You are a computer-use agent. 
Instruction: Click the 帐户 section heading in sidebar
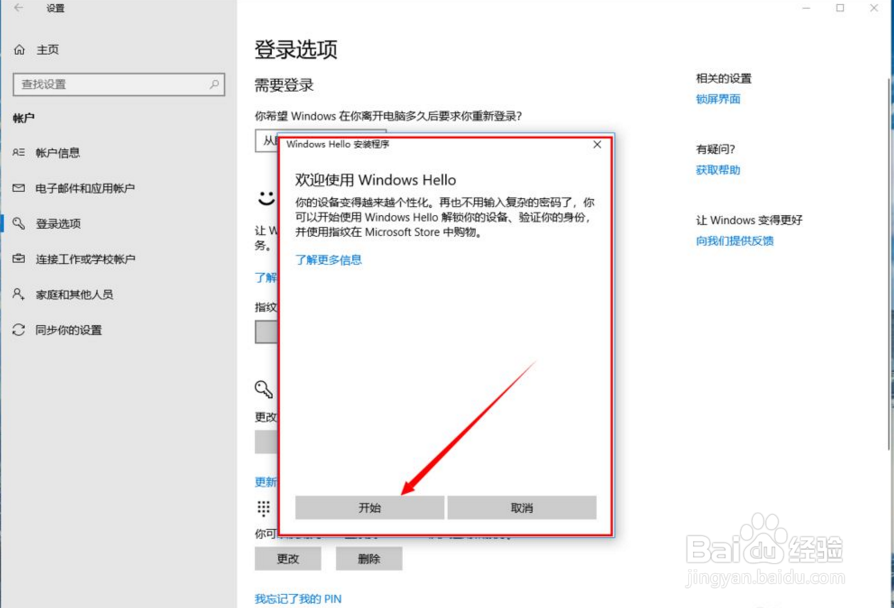tap(23, 118)
